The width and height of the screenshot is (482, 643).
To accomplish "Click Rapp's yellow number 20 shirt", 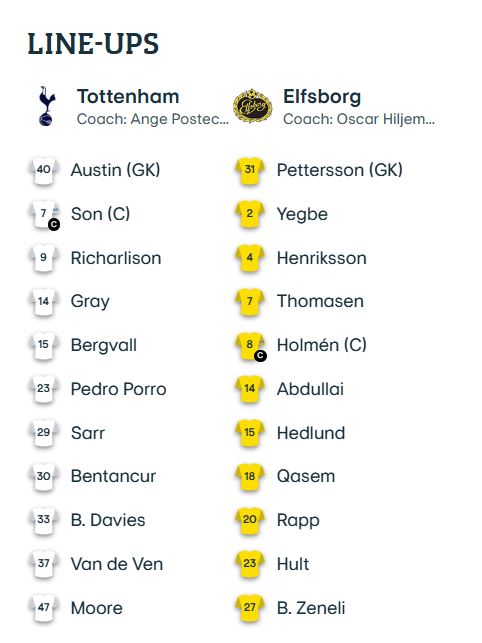I will pyautogui.click(x=250, y=521).
